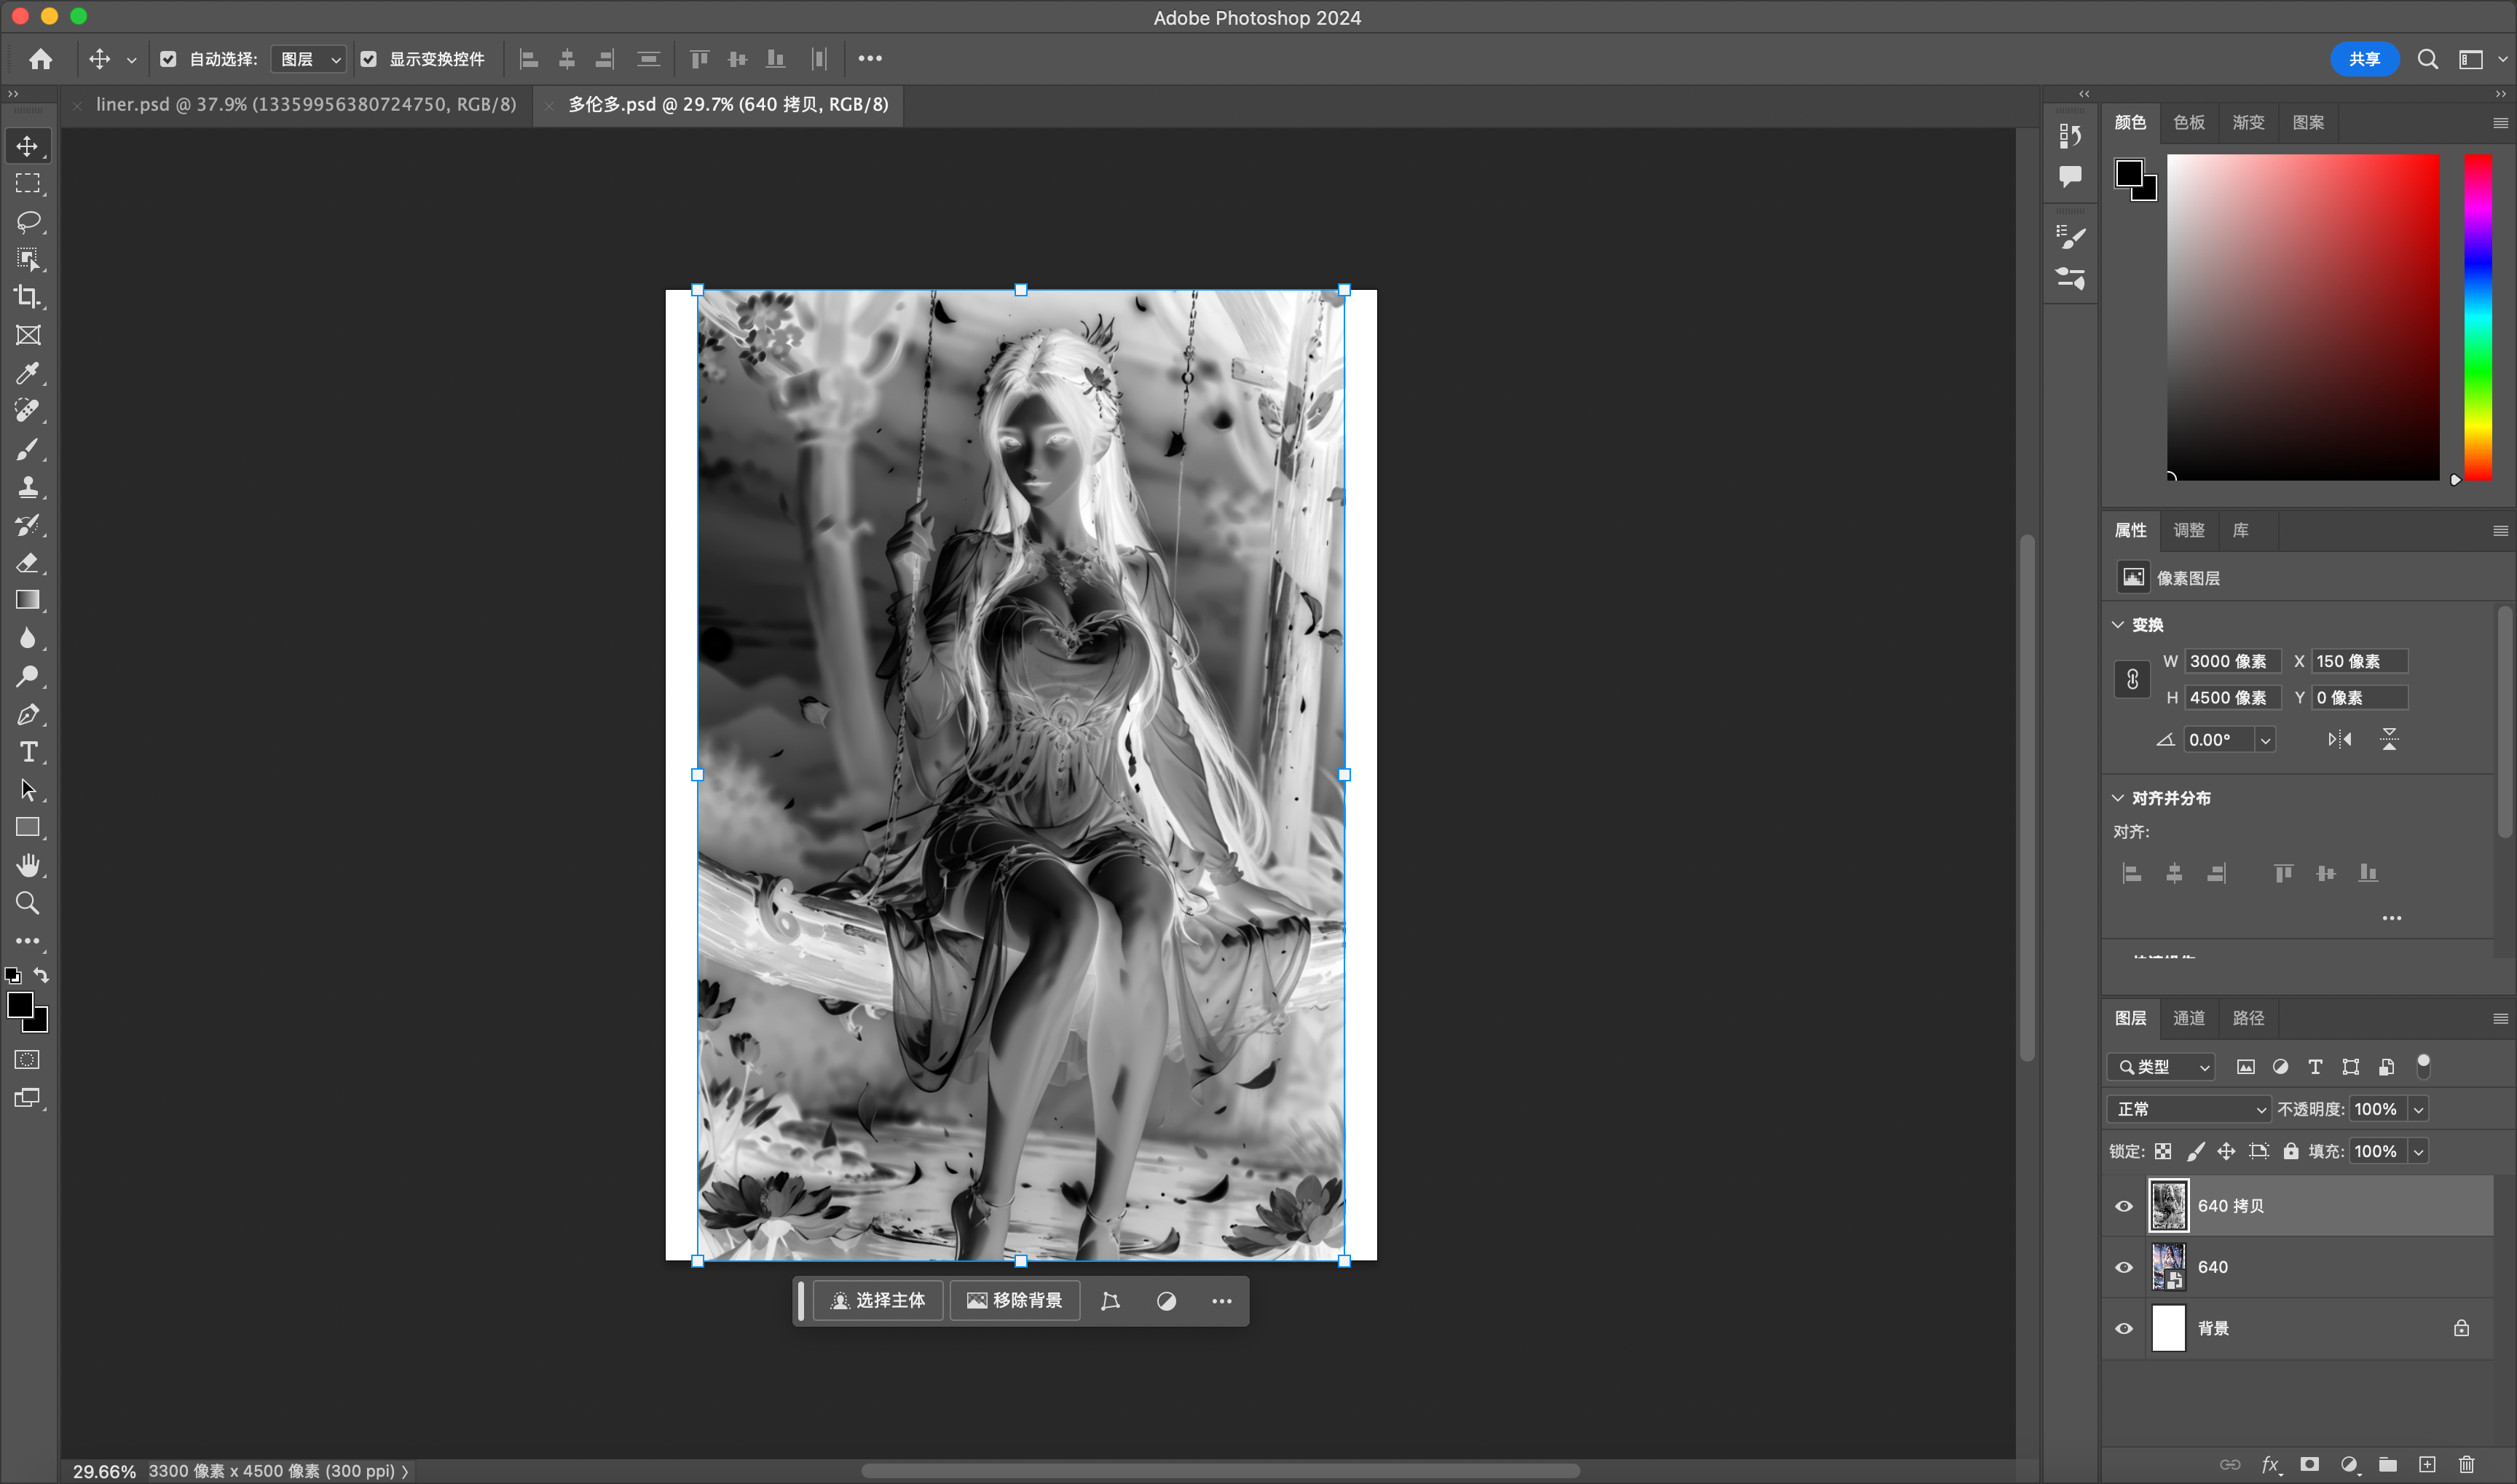The width and height of the screenshot is (2517, 1484).
Task: Select the Eraser tool
Action: (28, 563)
